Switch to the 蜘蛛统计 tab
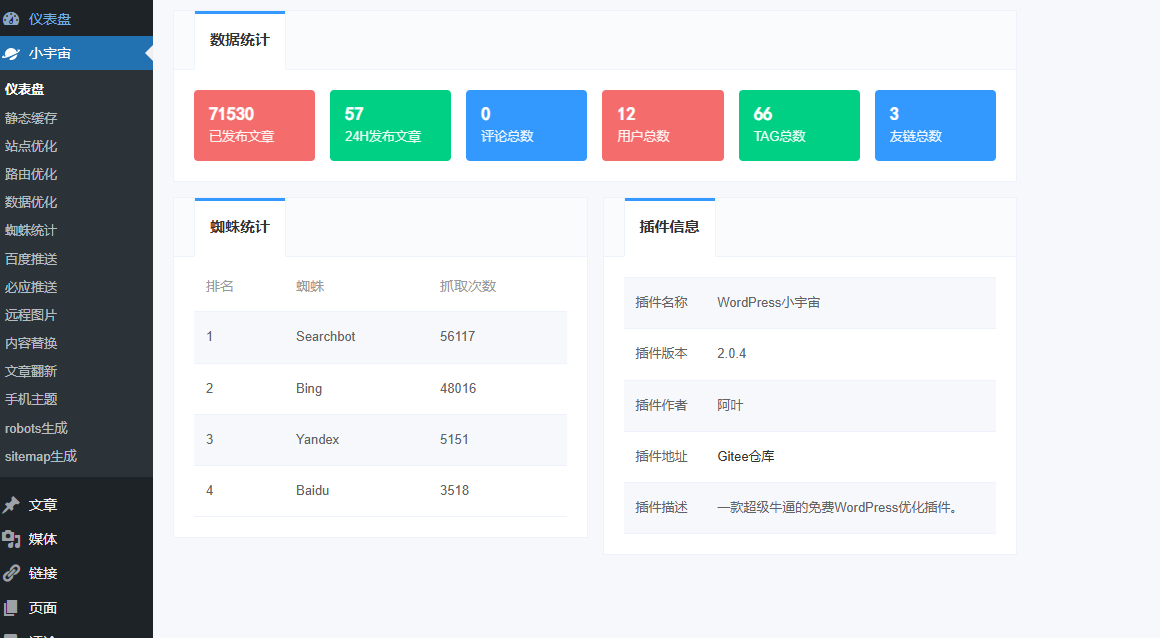The image size is (1160, 638). coord(239,227)
